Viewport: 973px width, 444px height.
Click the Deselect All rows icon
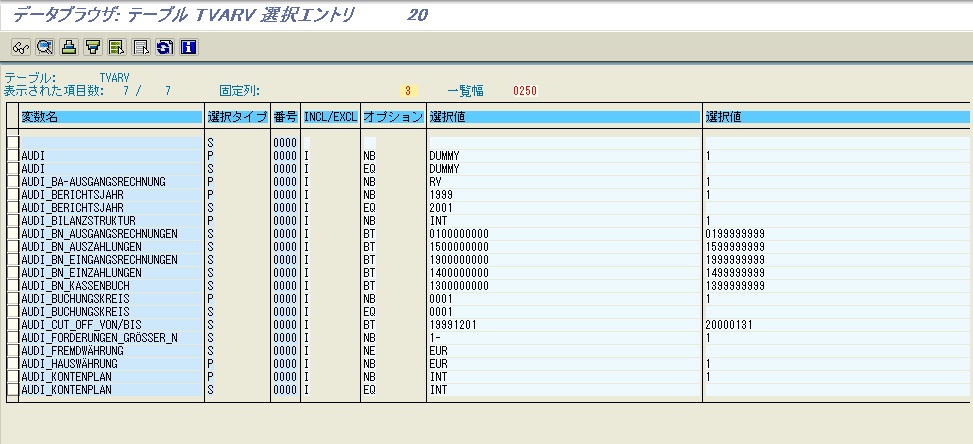(141, 46)
